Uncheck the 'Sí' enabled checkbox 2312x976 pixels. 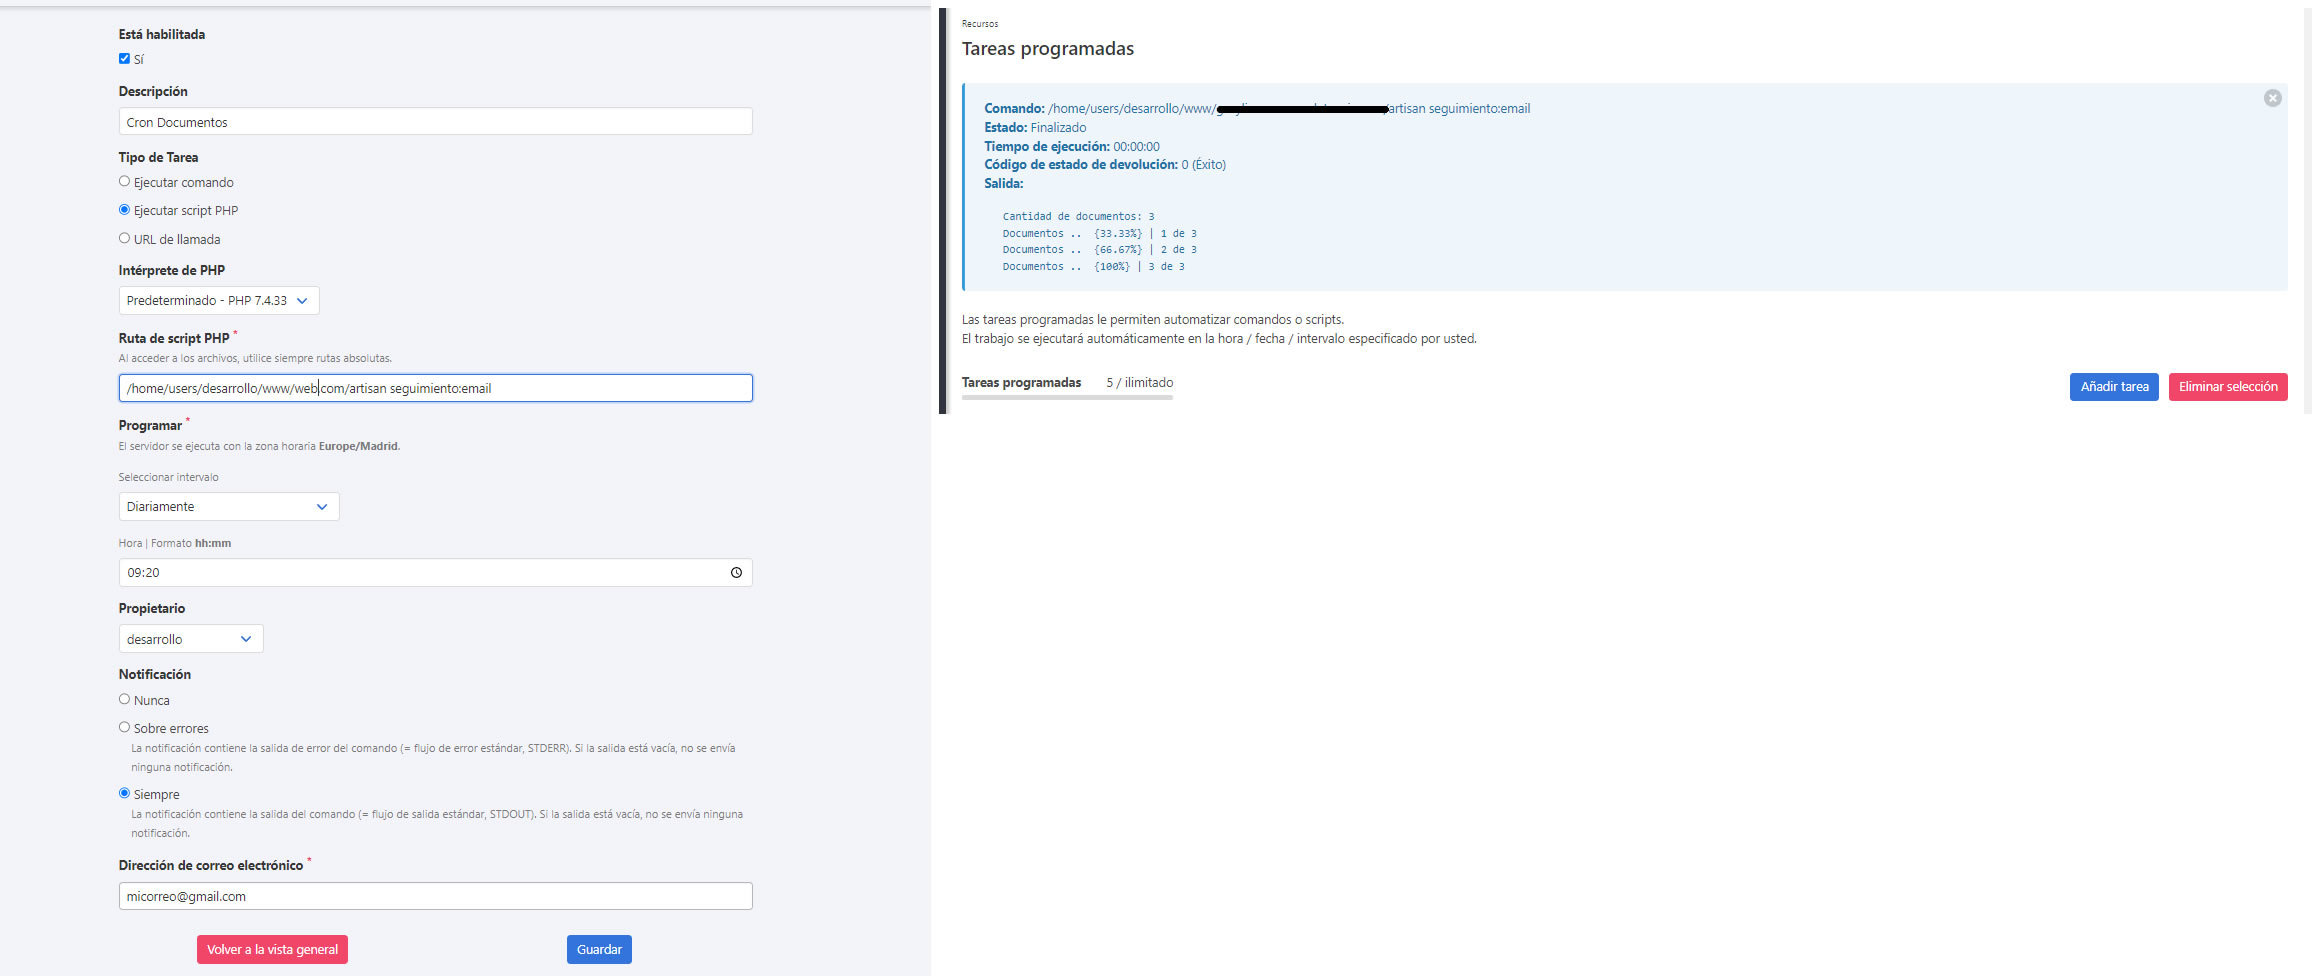tap(124, 59)
